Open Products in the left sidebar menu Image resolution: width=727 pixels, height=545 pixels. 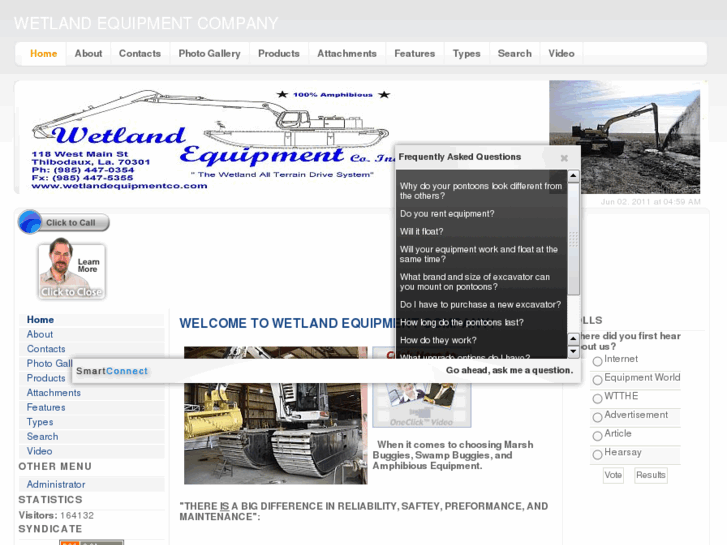tap(46, 378)
